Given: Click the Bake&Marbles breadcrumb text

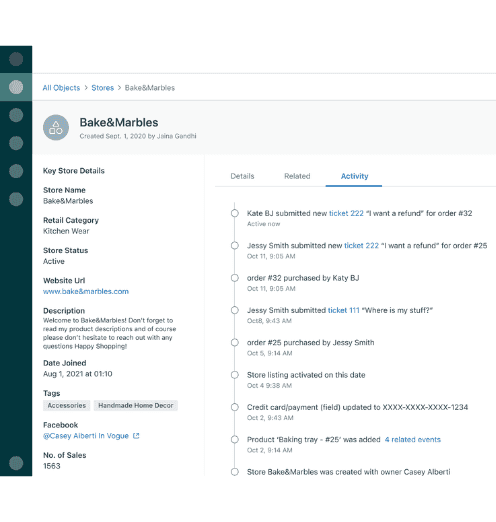Looking at the screenshot, I should coord(150,88).
